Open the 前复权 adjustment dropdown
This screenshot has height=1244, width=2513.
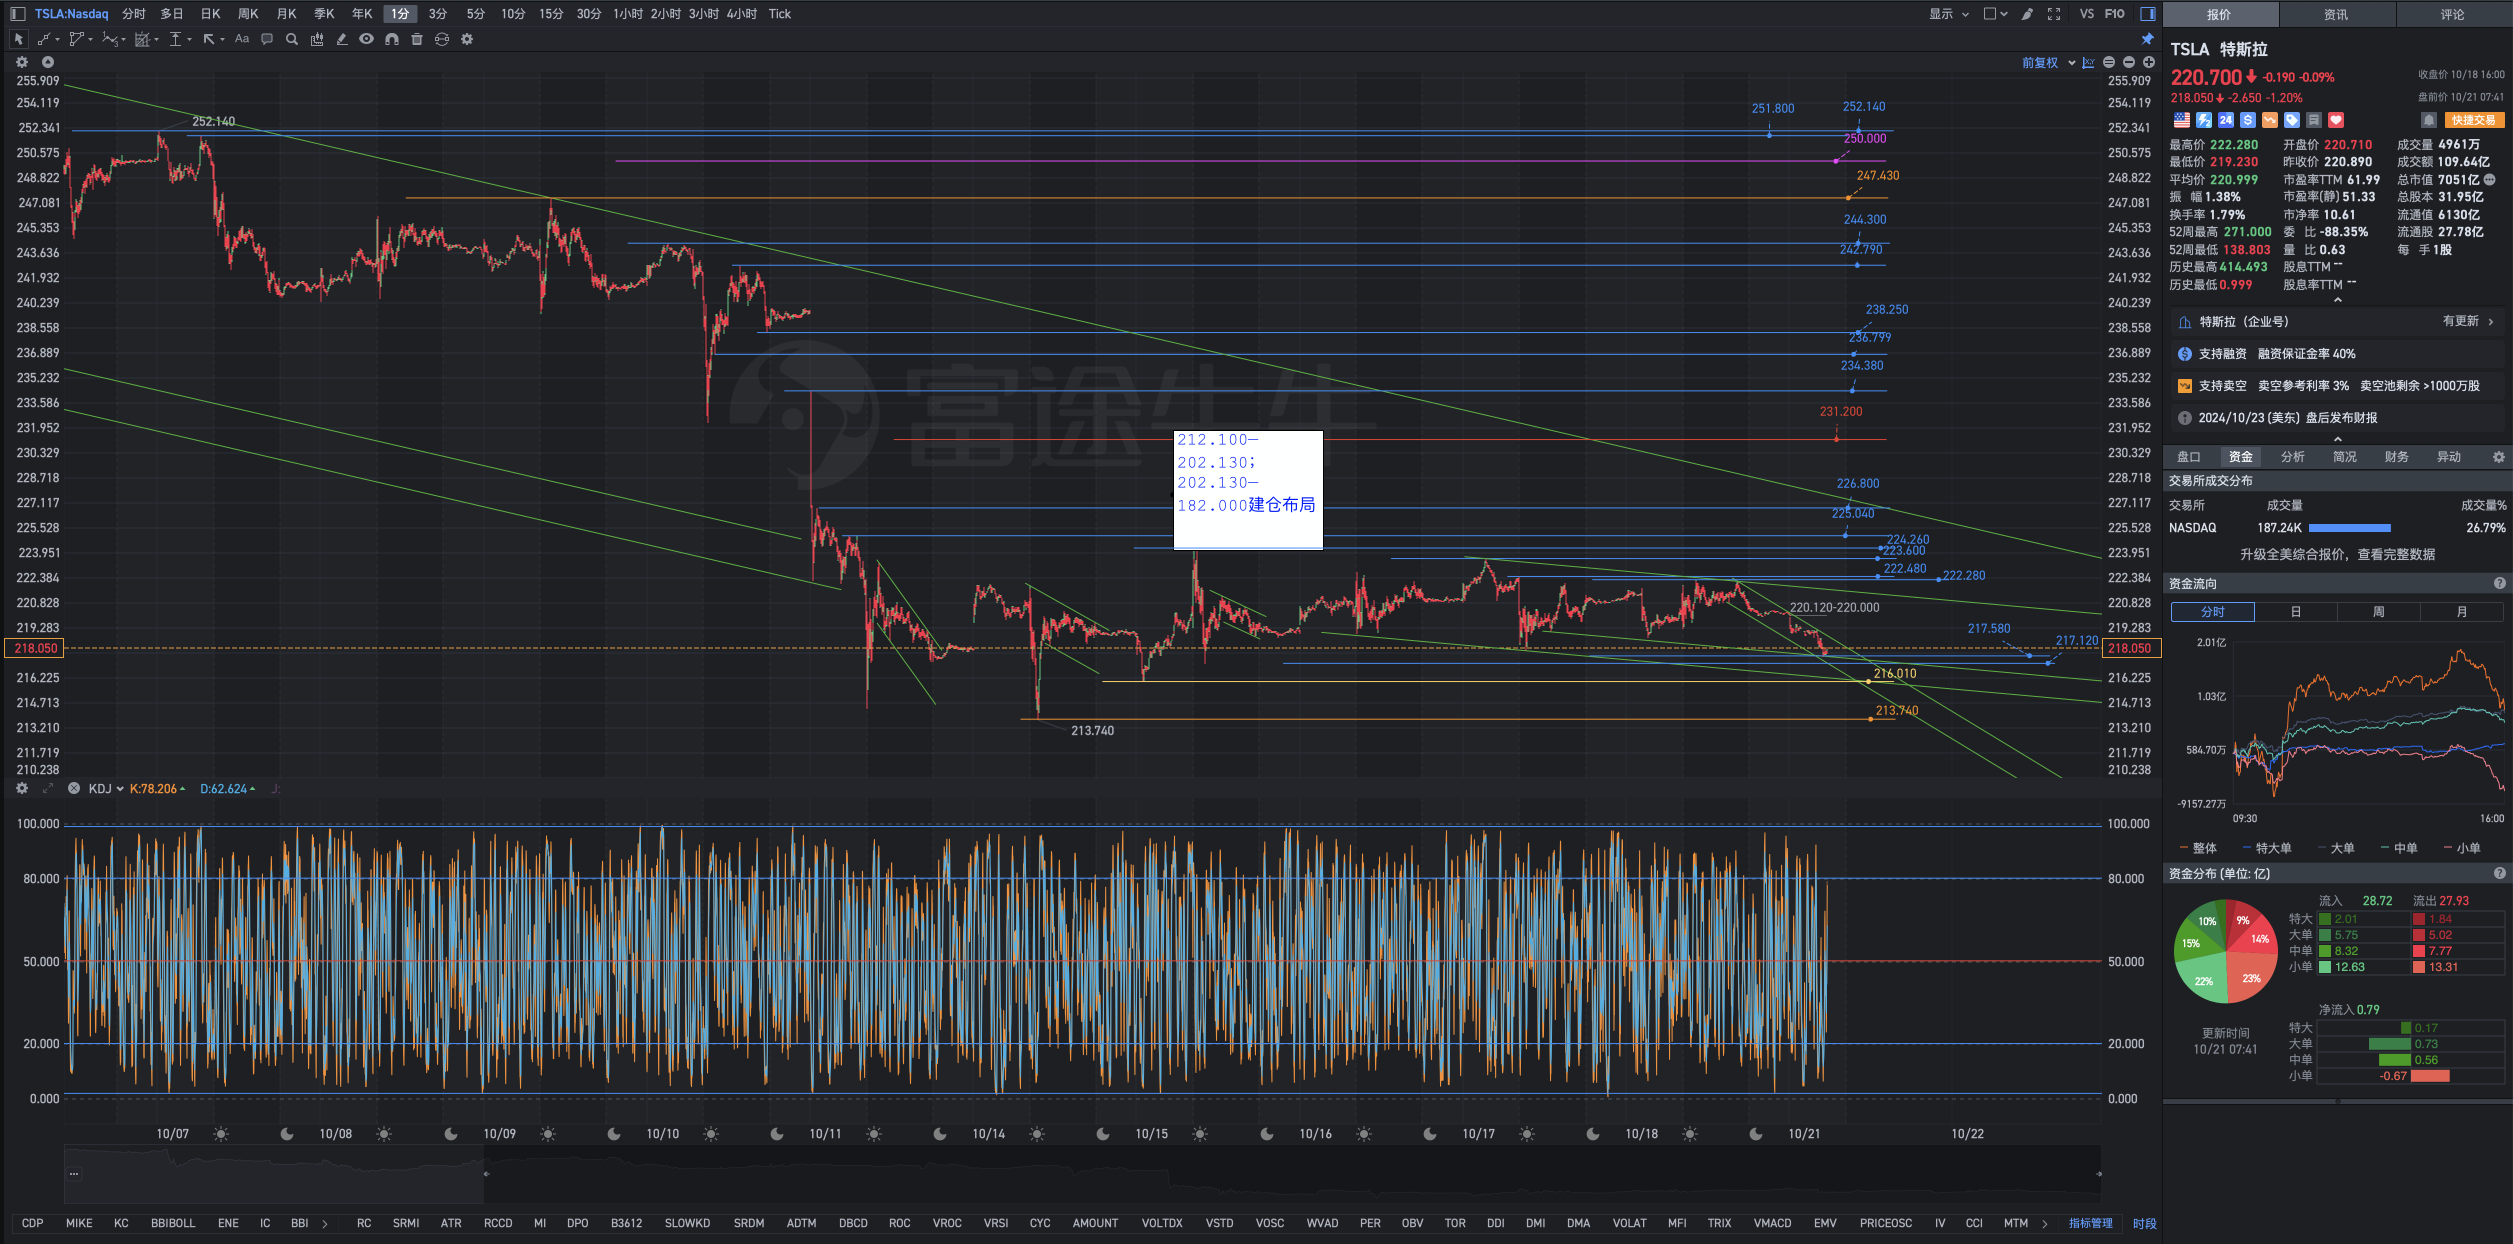[x=2048, y=62]
